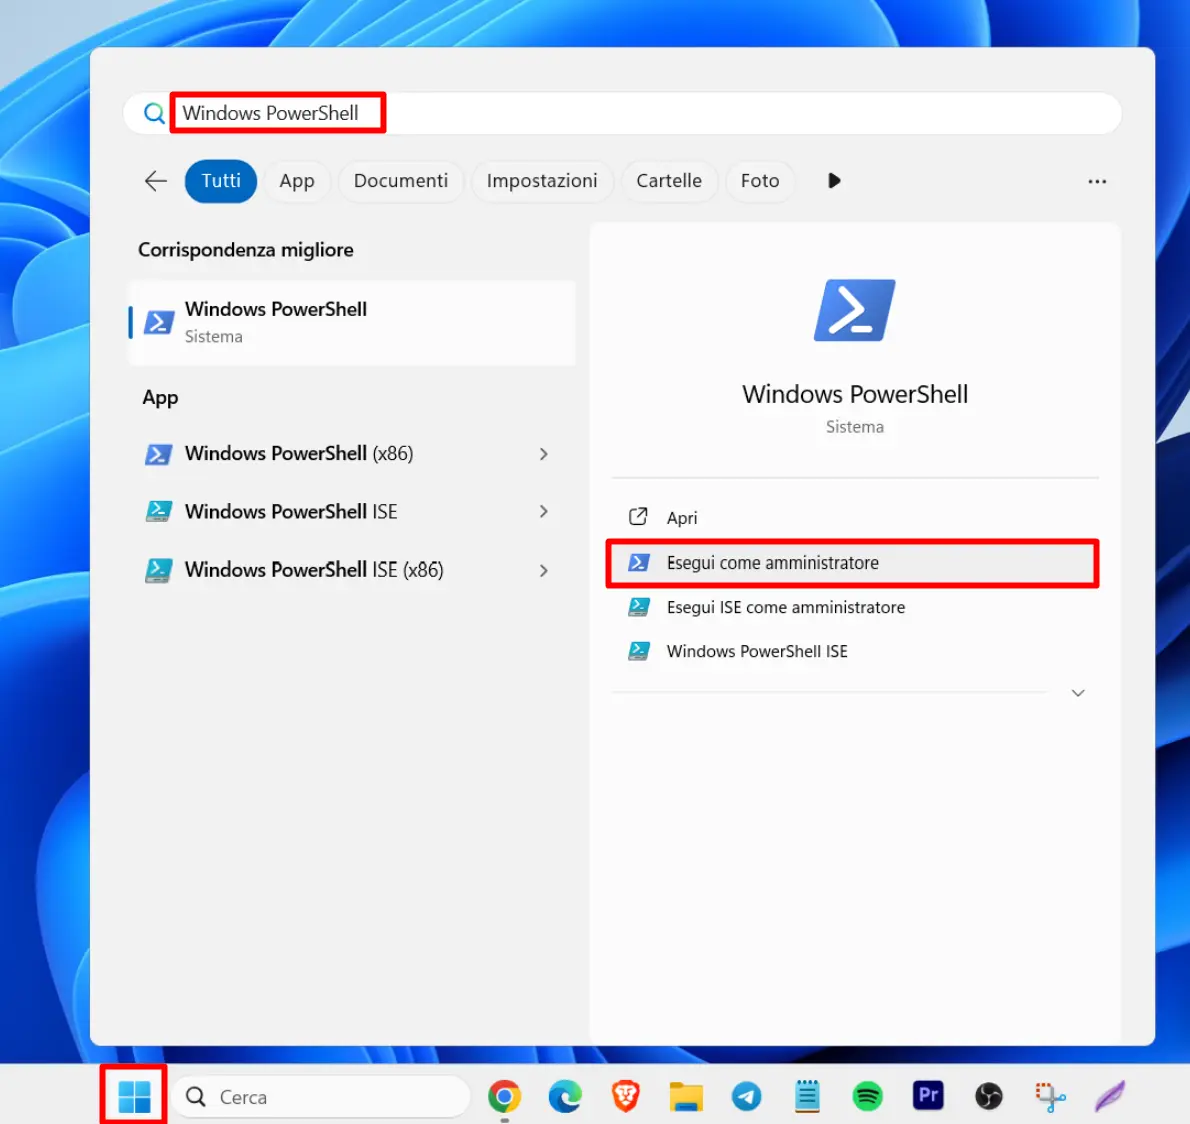Image resolution: width=1190 pixels, height=1124 pixels.
Task: Expand options for Windows PowerShell (x86)
Action: tap(543, 454)
